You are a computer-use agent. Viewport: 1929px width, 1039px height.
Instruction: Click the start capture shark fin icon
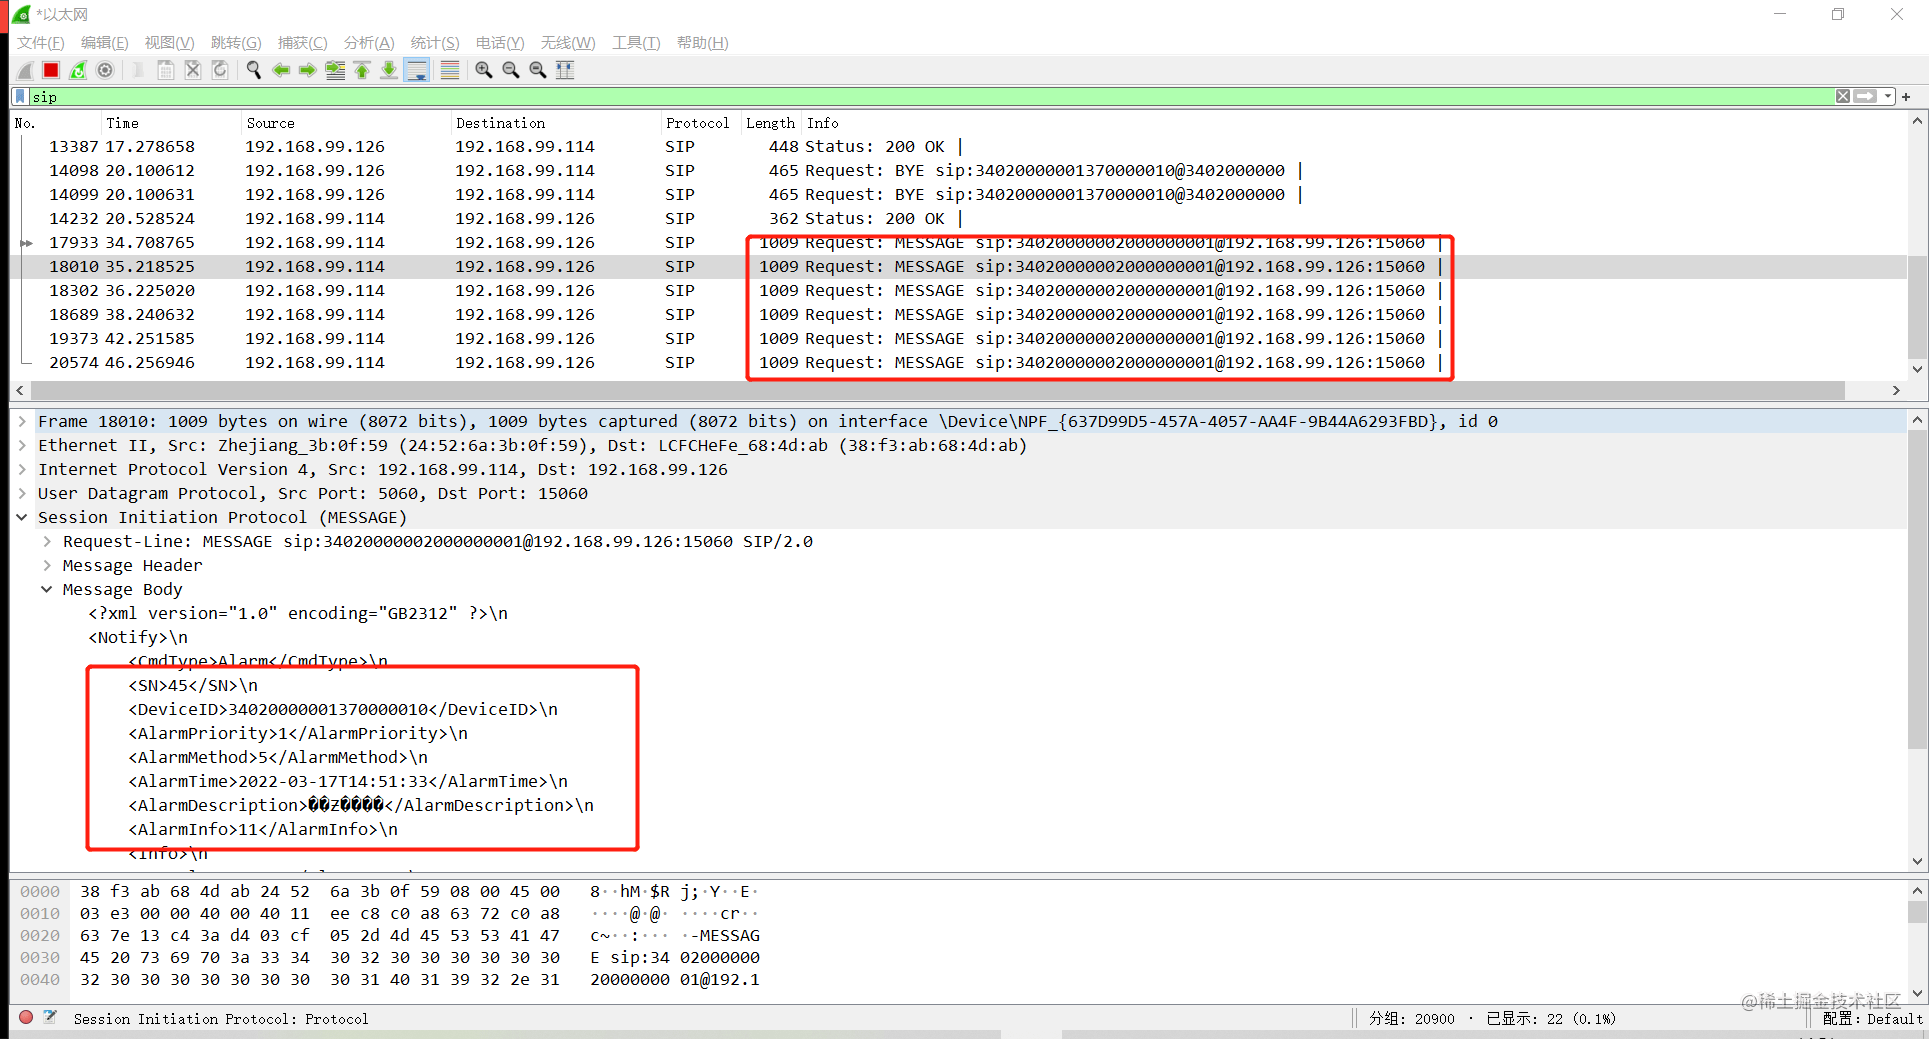25,70
